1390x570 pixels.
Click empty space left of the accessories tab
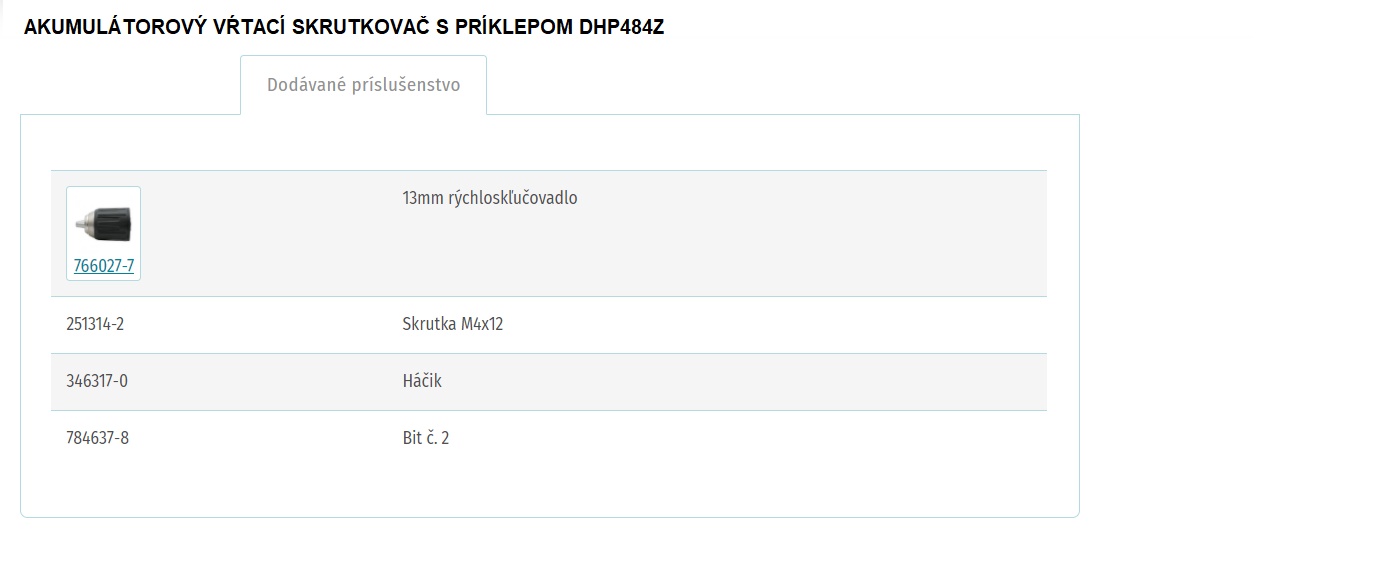130,85
